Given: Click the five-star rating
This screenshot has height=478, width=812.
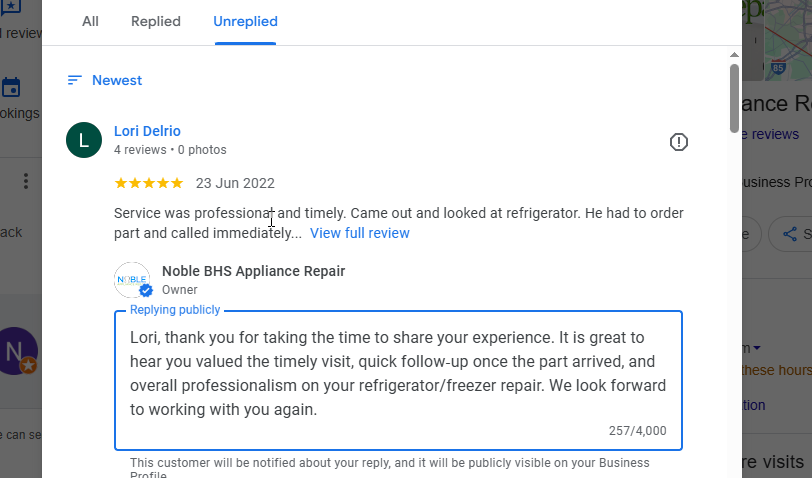Looking at the screenshot, I should 149,183.
